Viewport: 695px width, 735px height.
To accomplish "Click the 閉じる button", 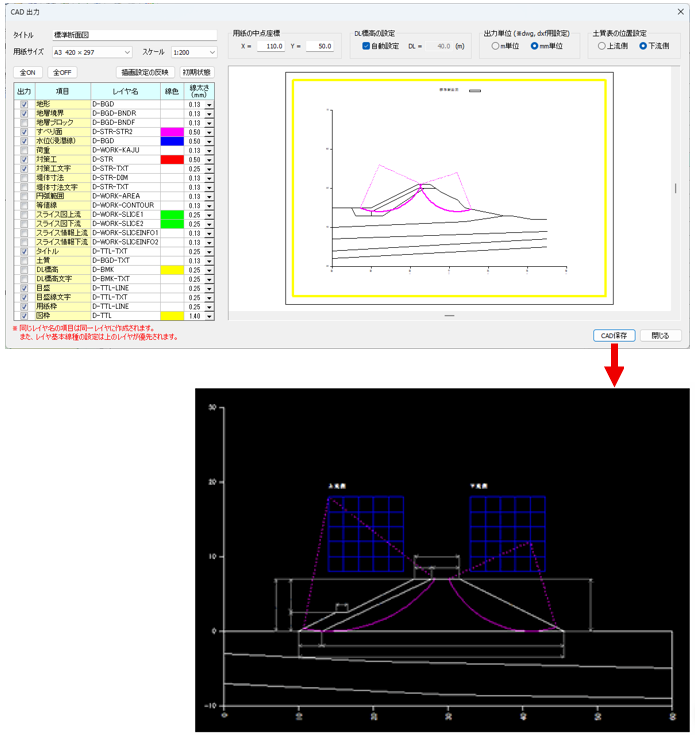I will point(660,336).
